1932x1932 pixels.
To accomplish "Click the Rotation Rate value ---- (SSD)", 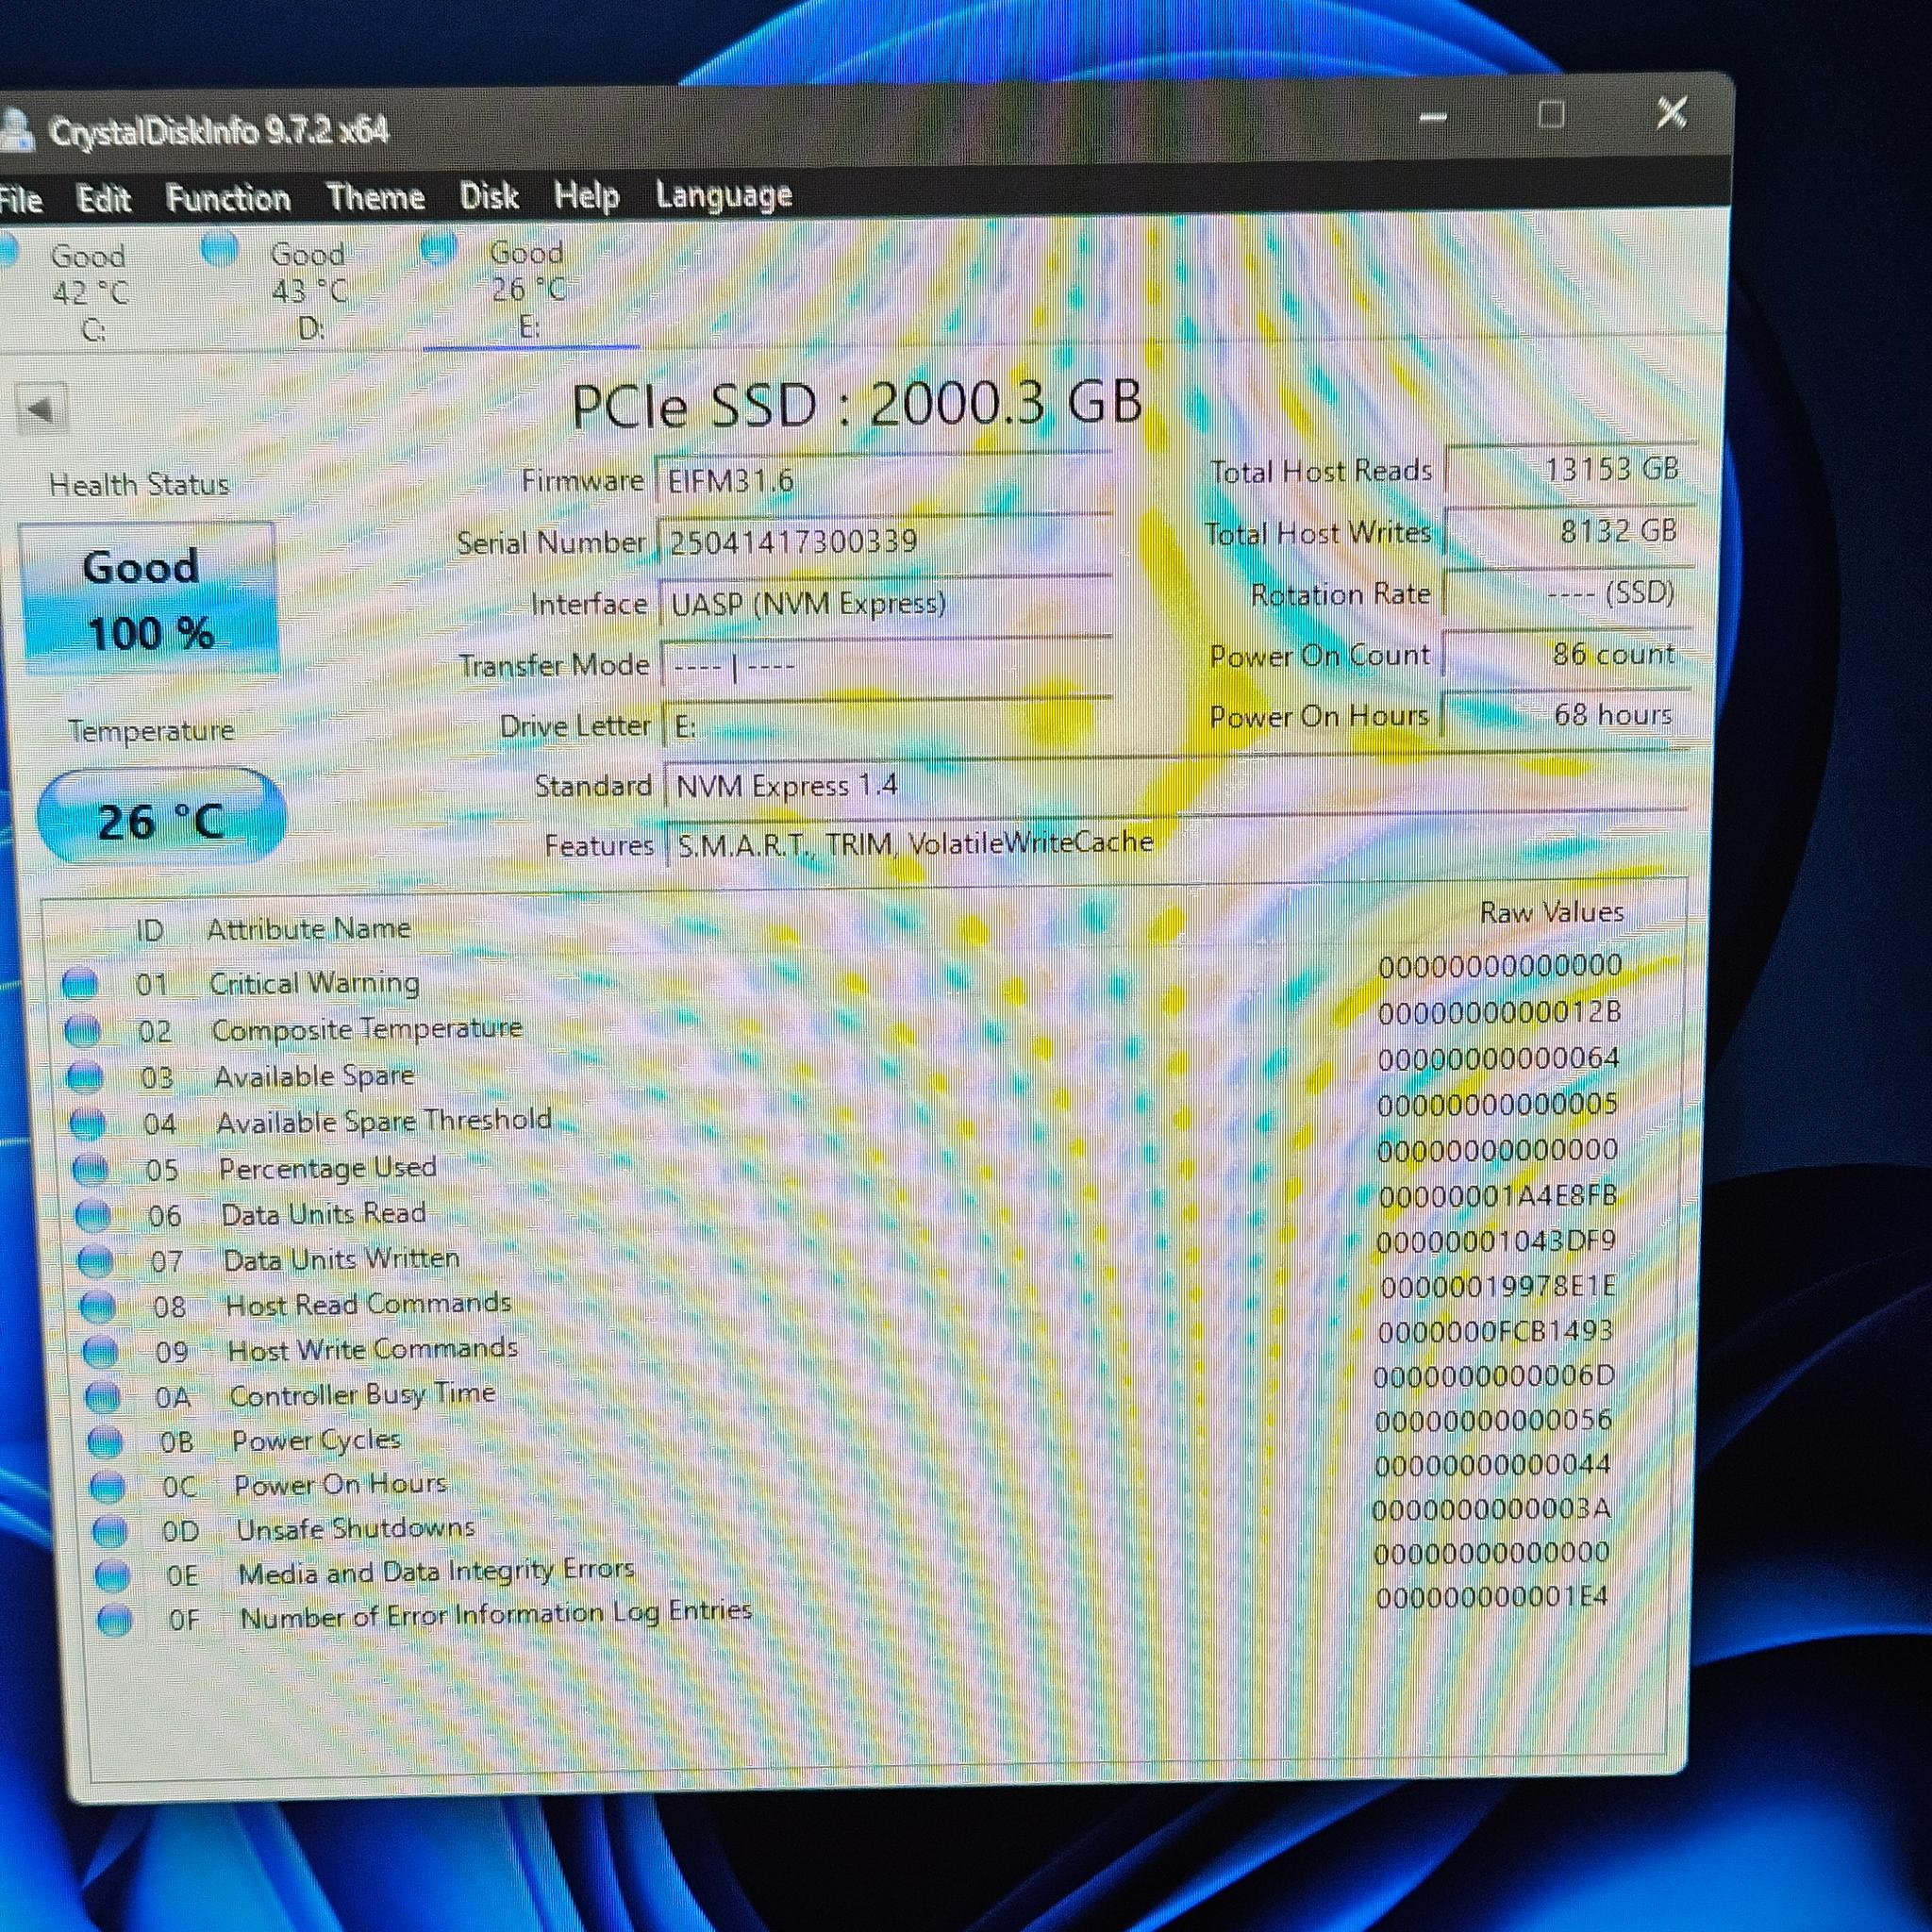I will [x=1566, y=593].
